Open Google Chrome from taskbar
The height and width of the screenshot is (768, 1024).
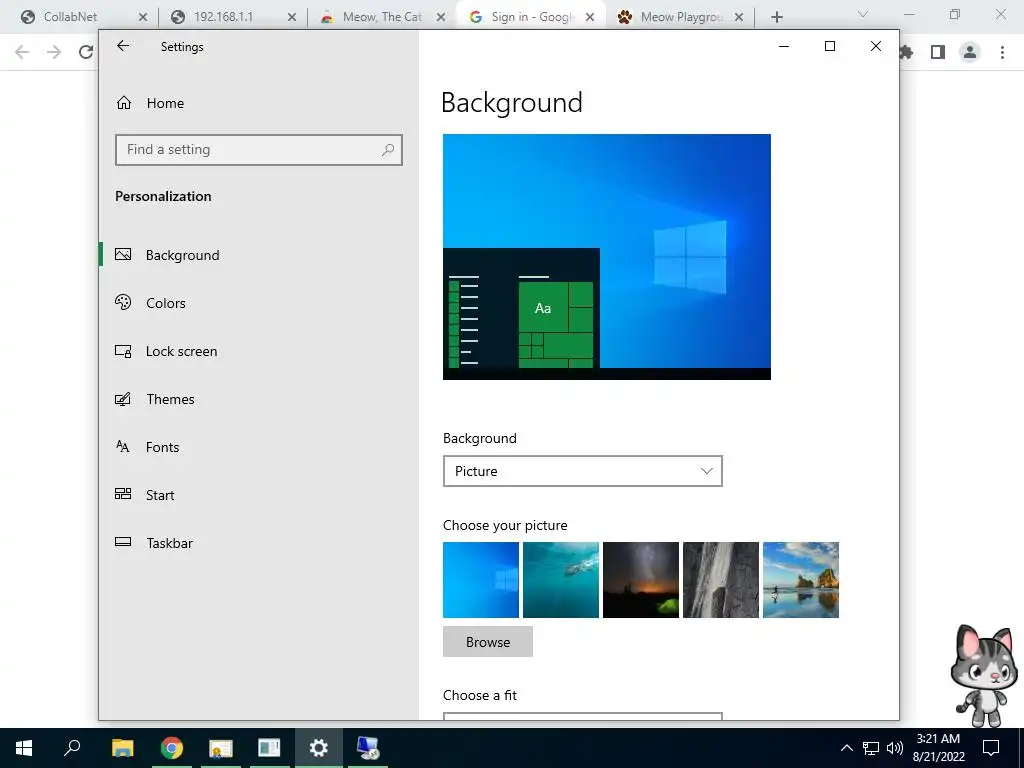pyautogui.click(x=172, y=748)
